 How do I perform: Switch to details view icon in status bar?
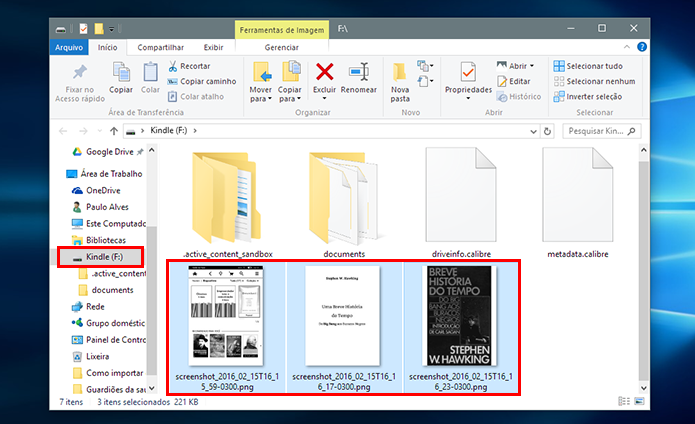tap(624, 401)
